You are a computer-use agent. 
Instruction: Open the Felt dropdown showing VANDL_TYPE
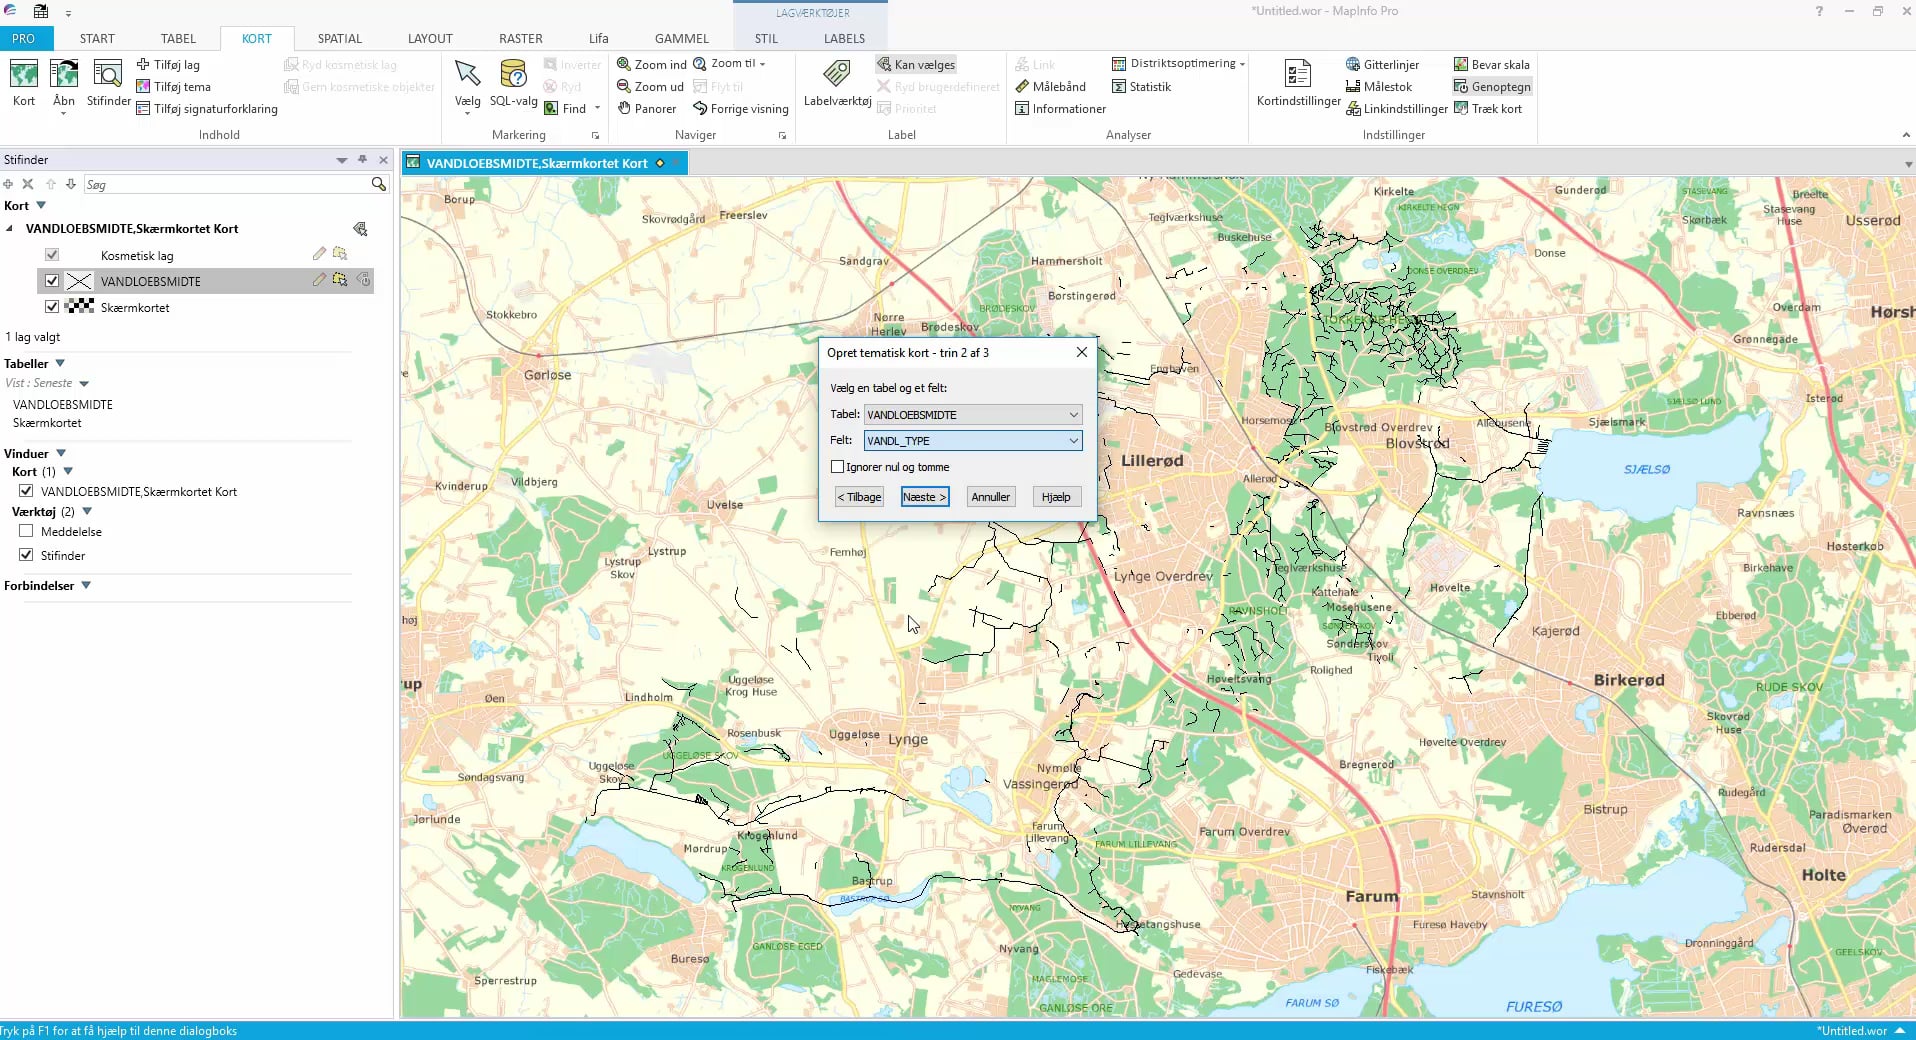click(1072, 440)
